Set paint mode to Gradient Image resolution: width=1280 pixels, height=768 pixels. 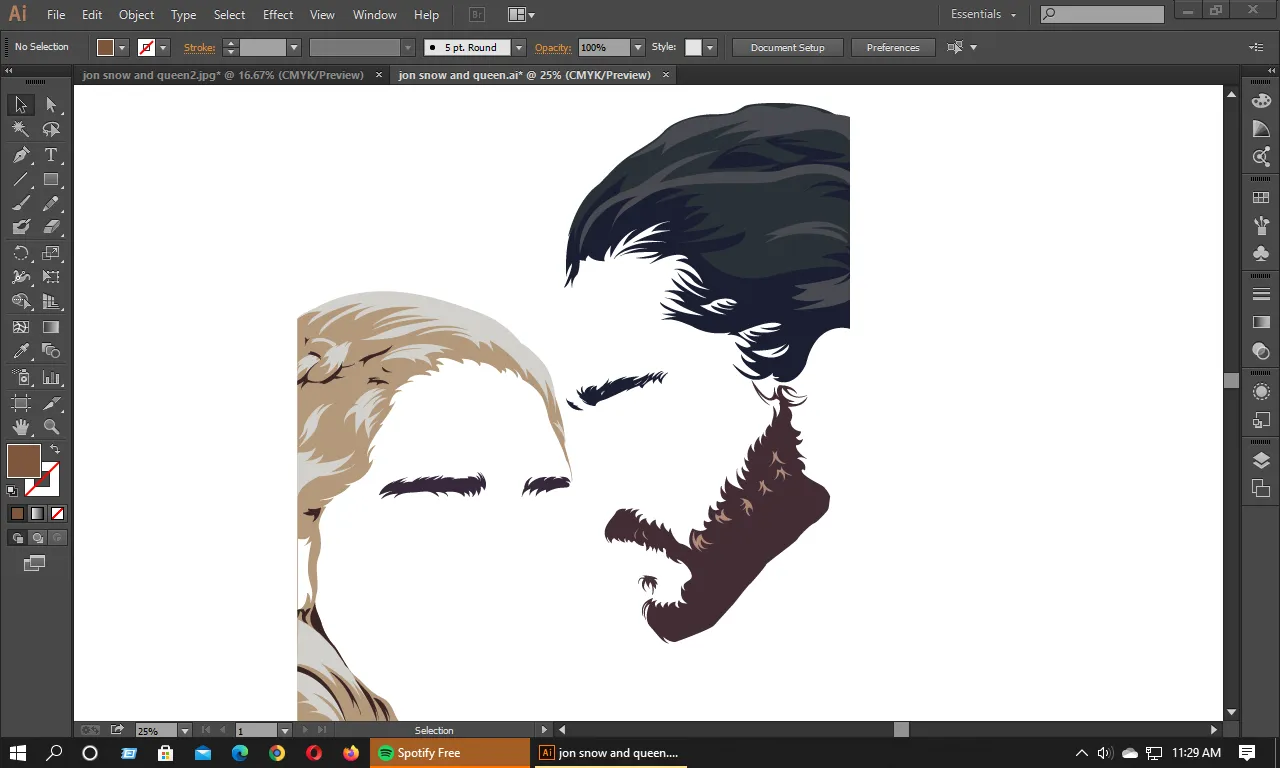[x=37, y=513]
